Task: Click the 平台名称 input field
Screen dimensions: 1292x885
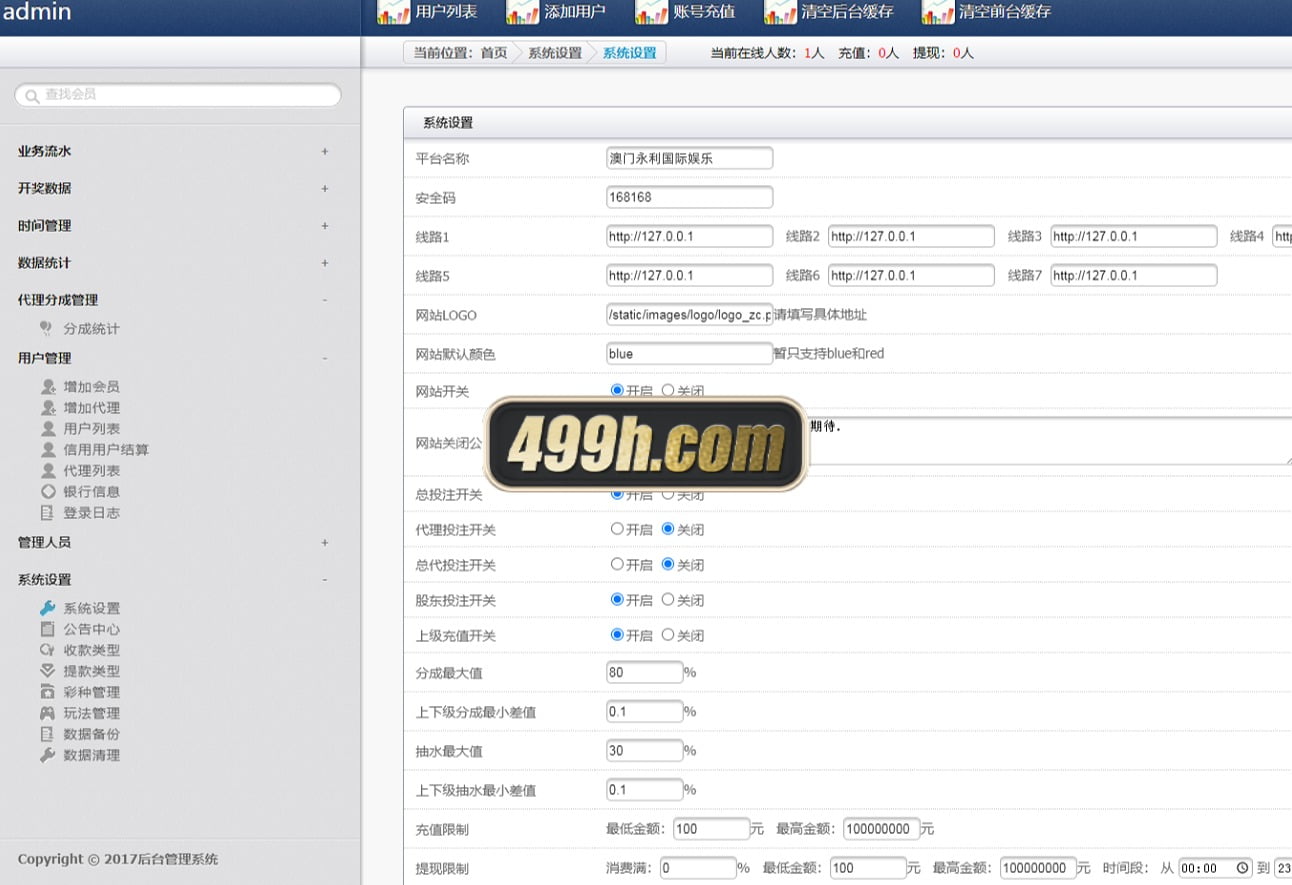Action: (x=689, y=158)
